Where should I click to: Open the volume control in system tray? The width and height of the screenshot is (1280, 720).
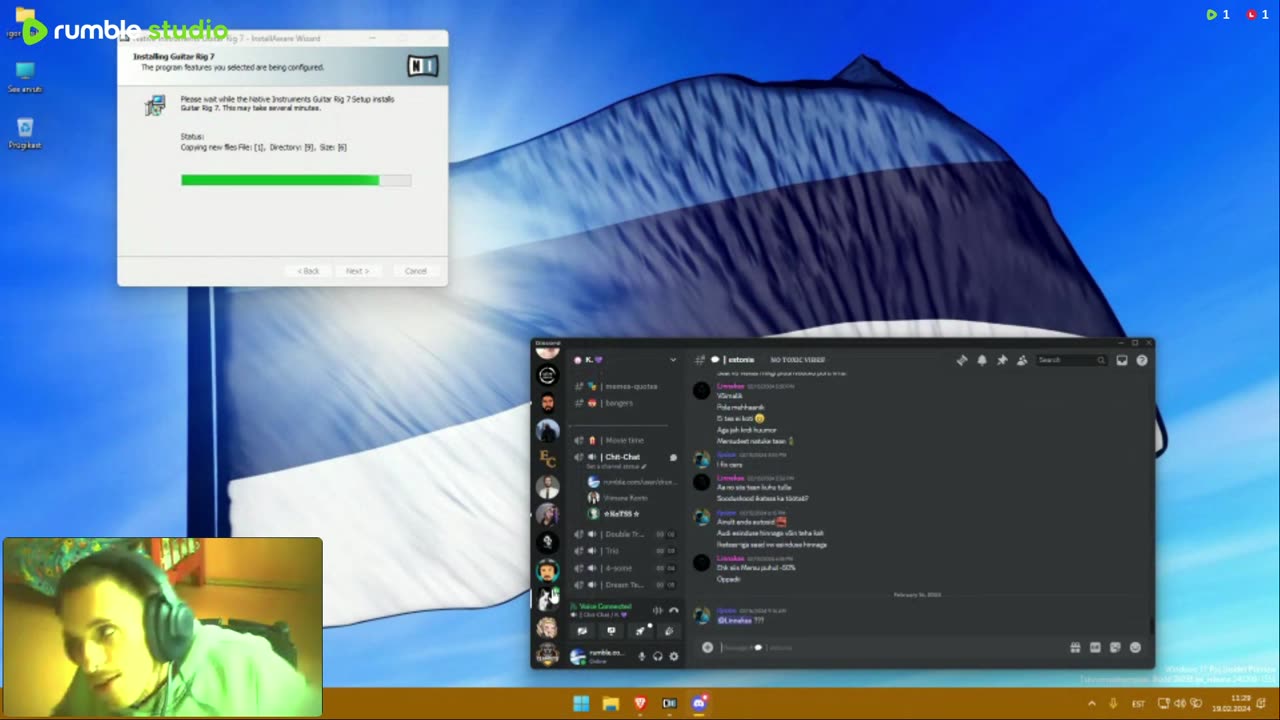point(1179,704)
